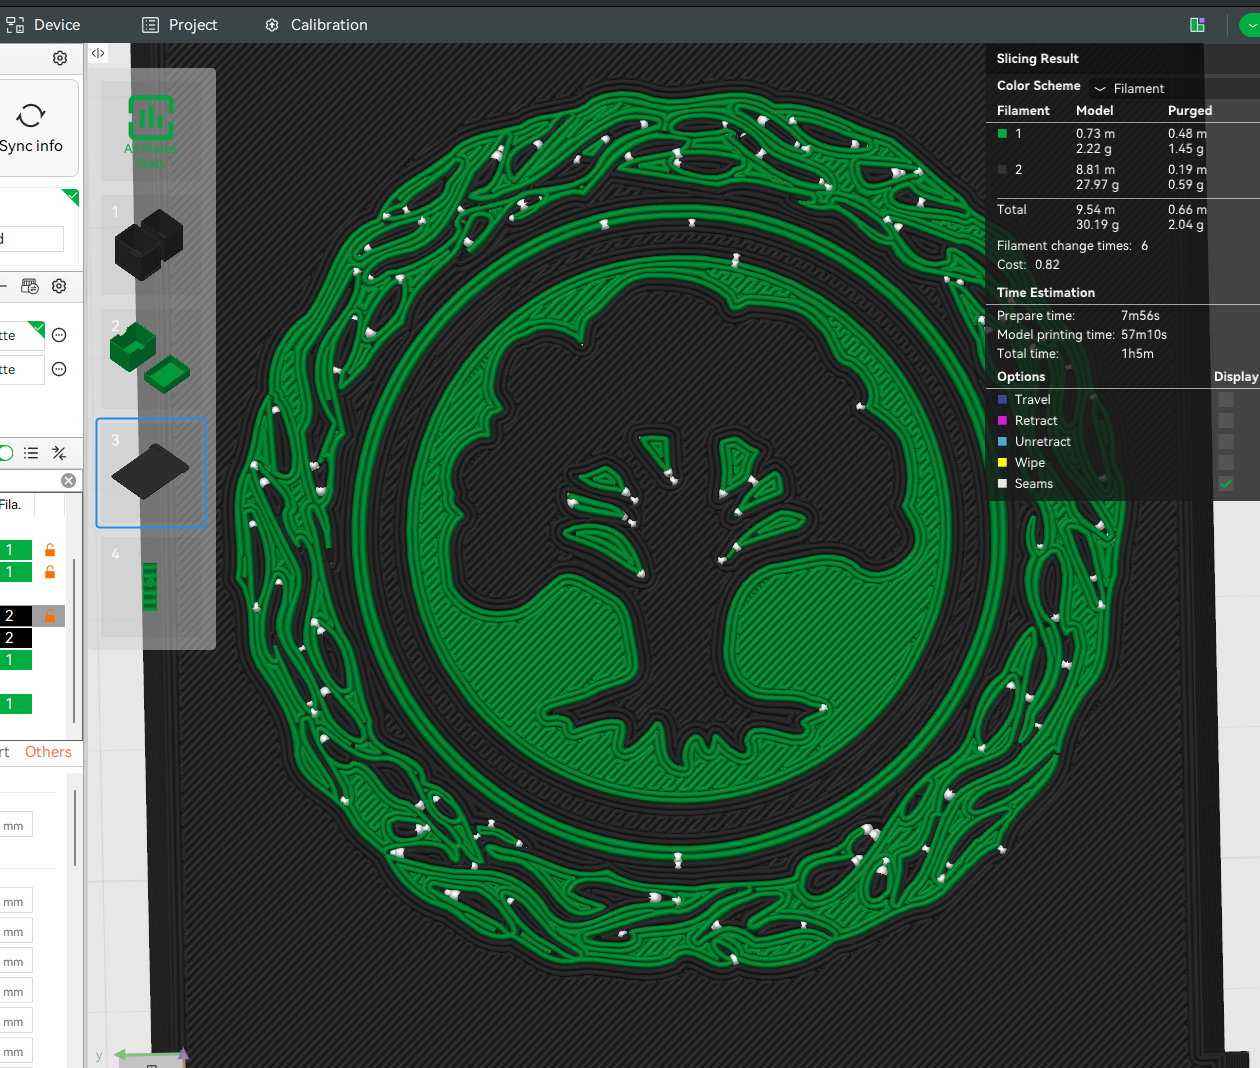Switch to the Others settings tab

48,752
